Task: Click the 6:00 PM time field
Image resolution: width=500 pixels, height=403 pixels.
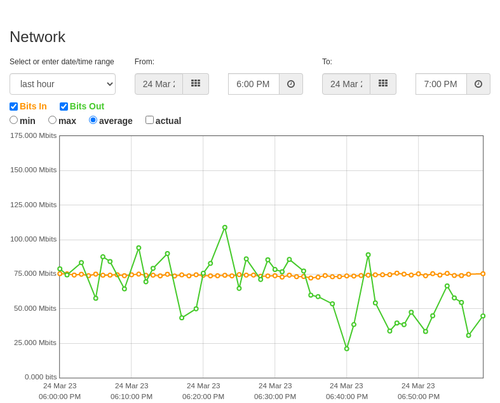Action: click(x=254, y=84)
